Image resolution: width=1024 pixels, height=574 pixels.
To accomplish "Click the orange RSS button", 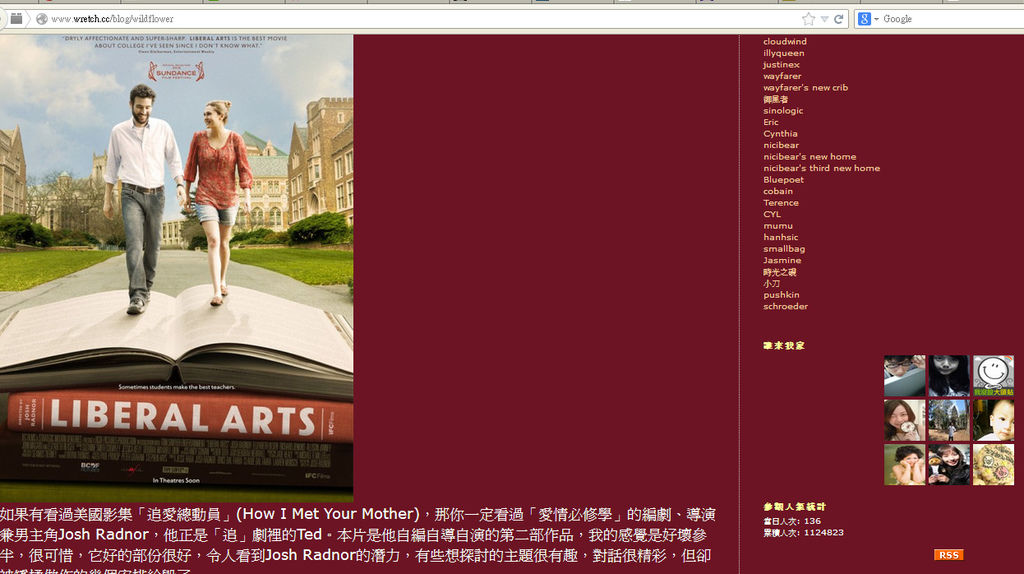I will (949, 555).
